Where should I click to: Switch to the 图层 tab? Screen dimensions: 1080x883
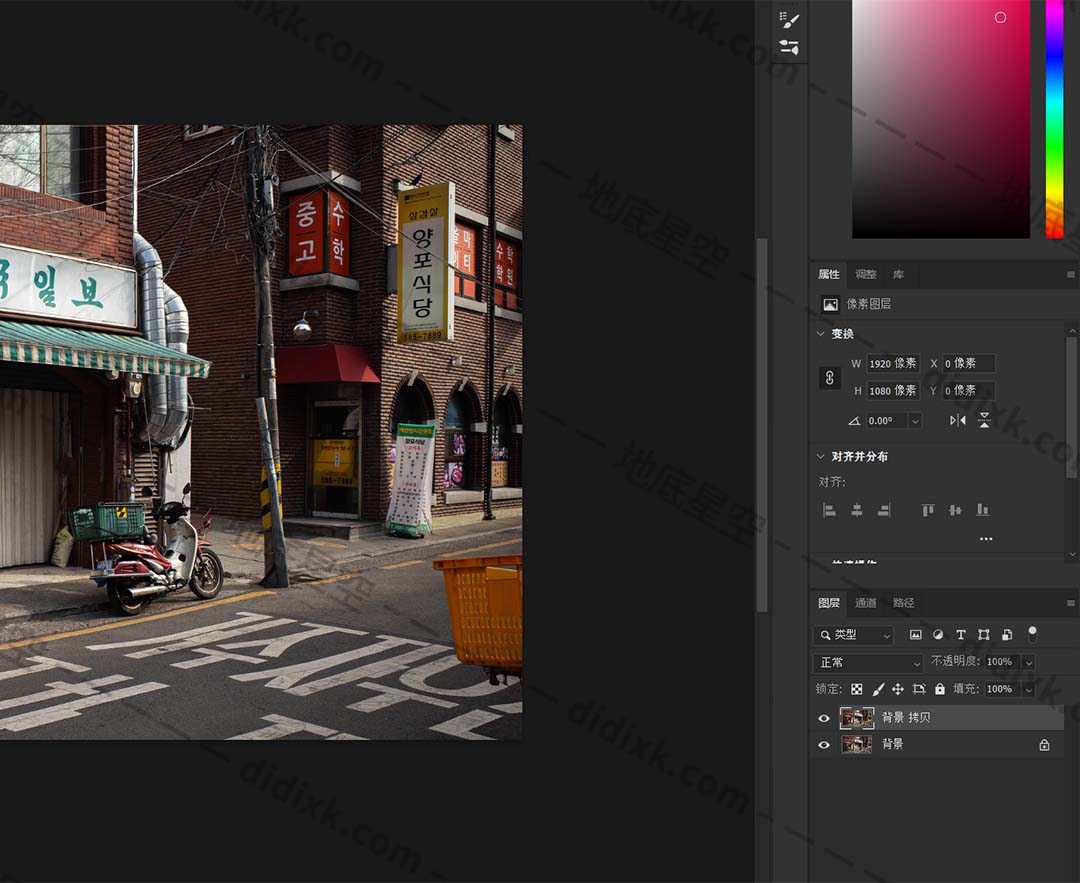[829, 603]
